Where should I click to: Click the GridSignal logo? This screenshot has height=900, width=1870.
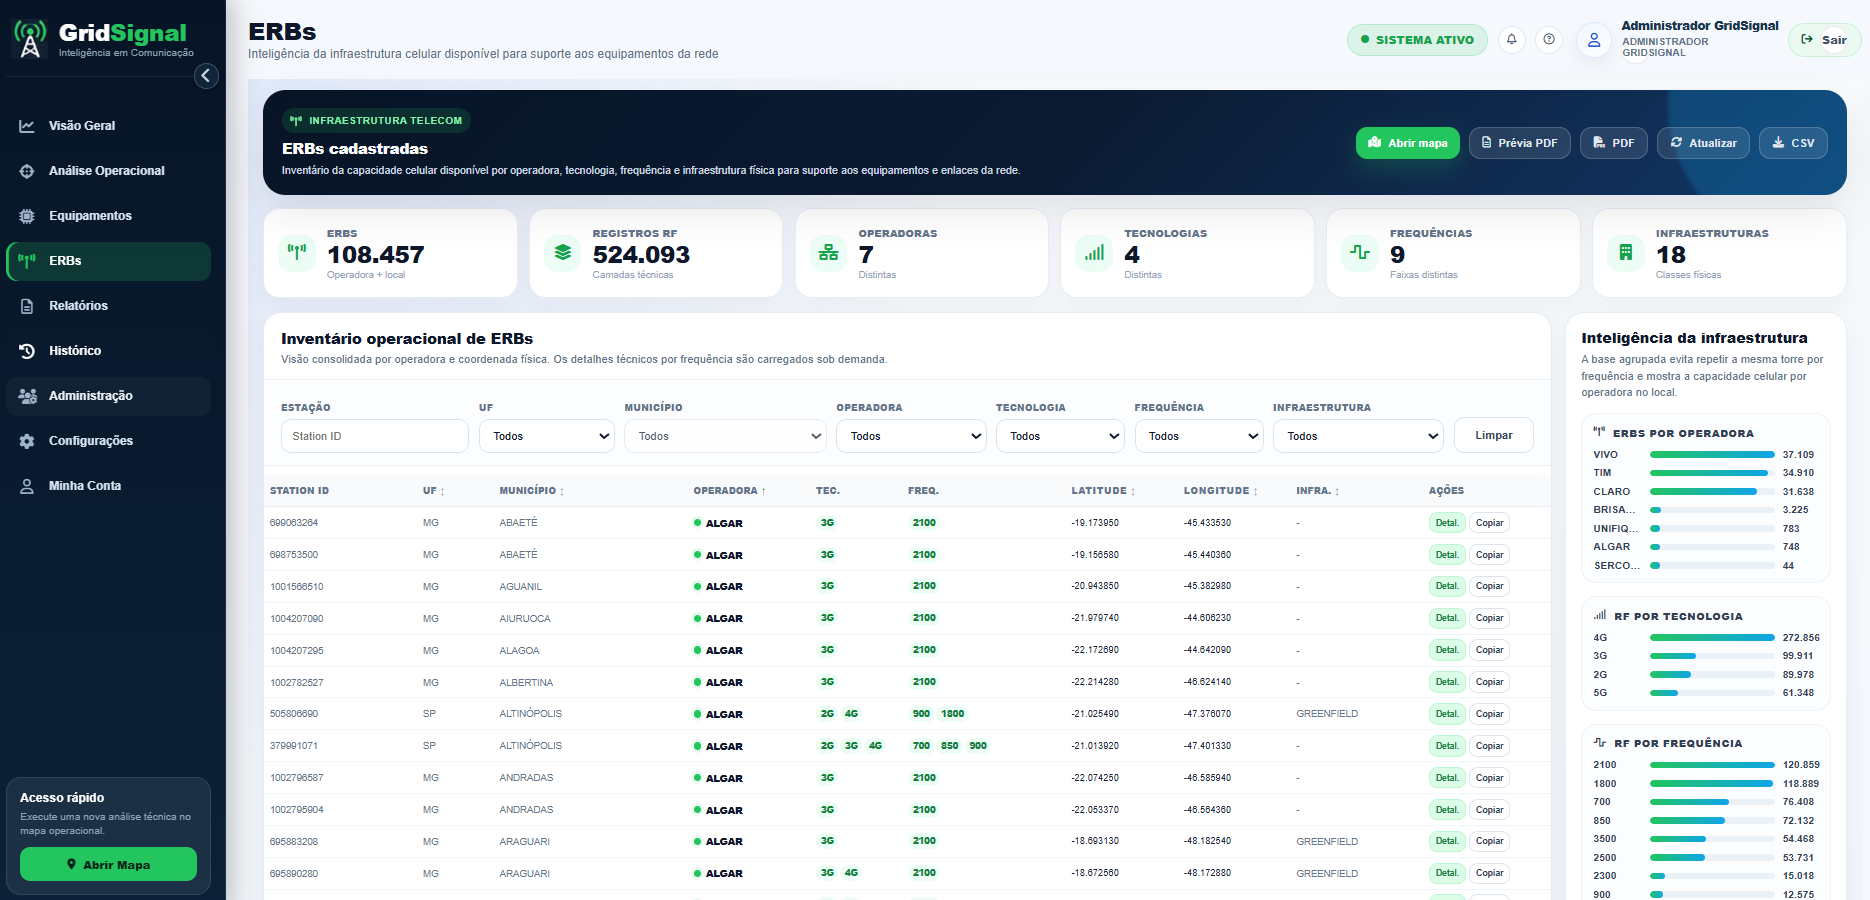[x=103, y=39]
